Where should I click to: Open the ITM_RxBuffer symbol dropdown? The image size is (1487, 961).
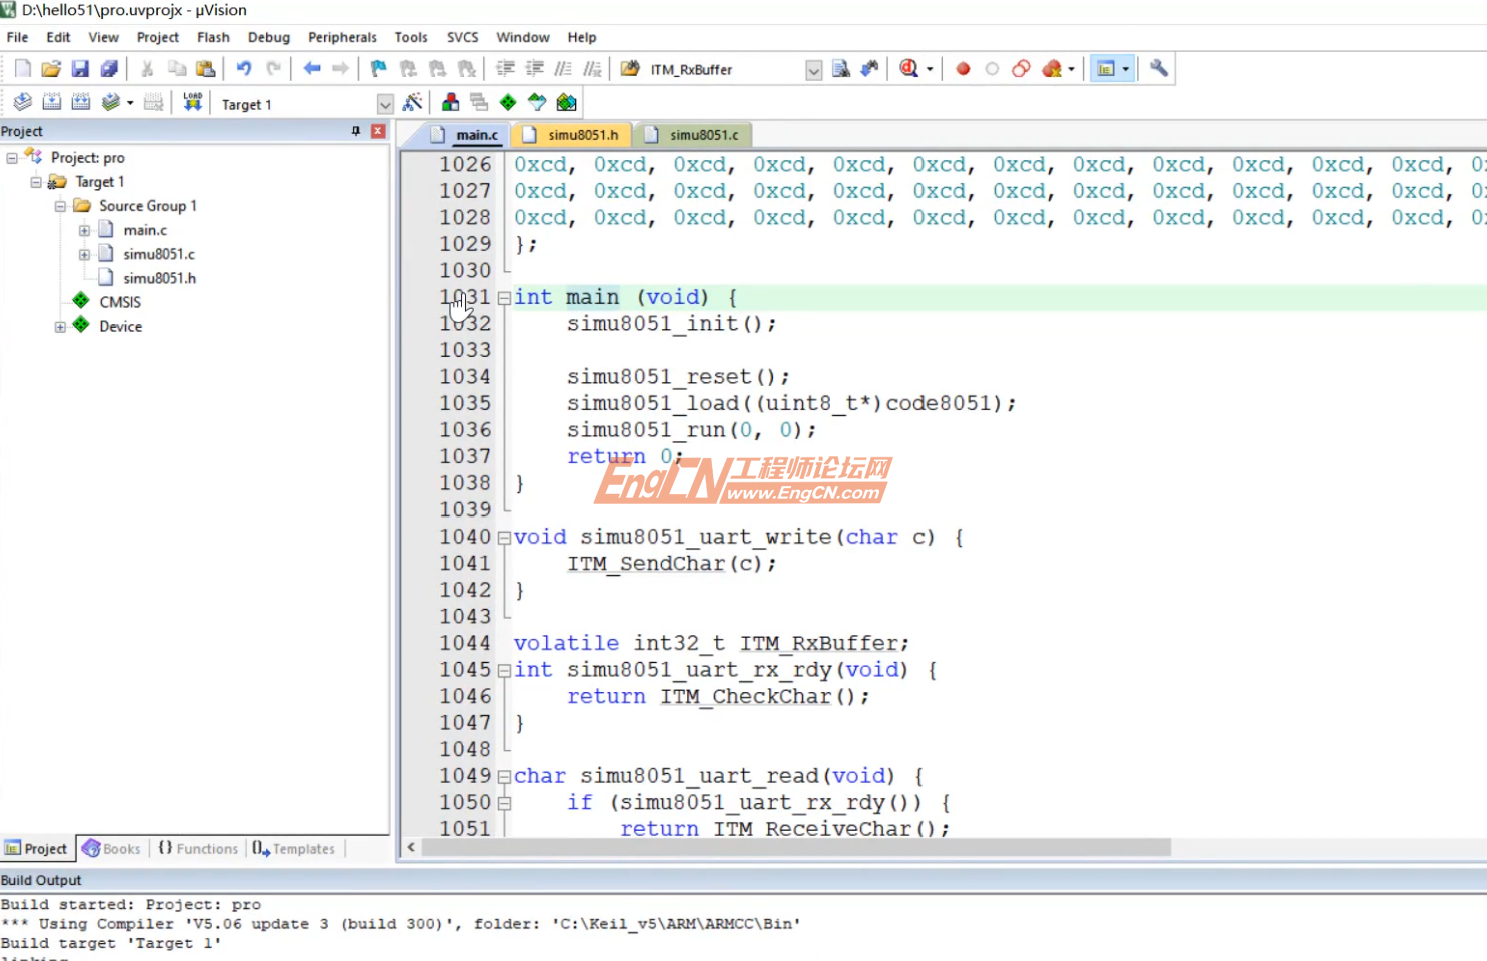pos(814,69)
